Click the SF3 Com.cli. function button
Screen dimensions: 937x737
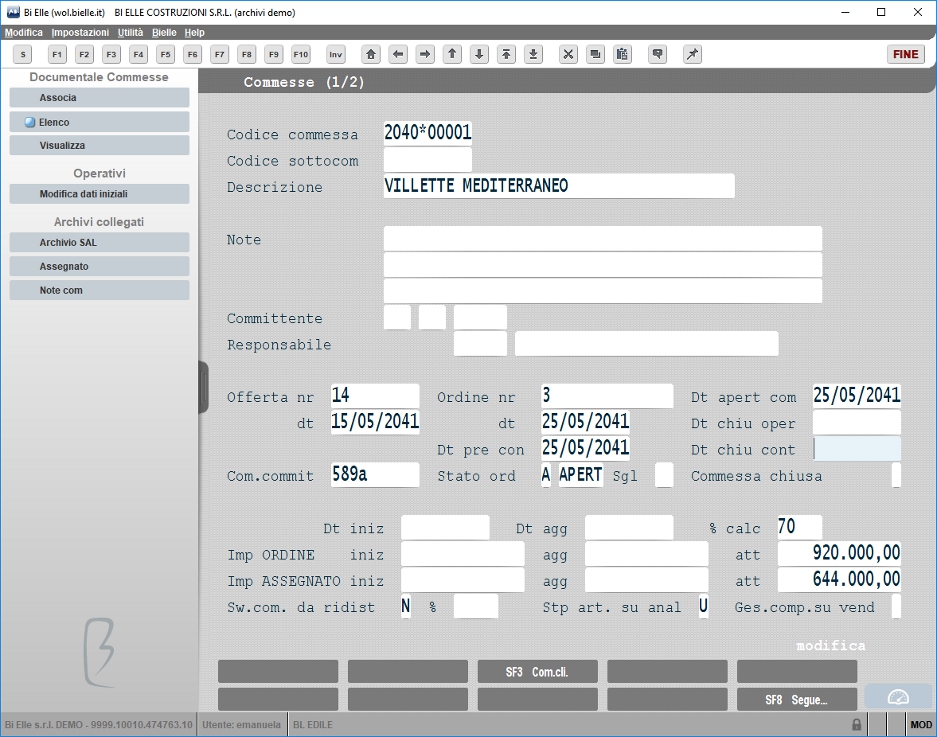pos(537,672)
